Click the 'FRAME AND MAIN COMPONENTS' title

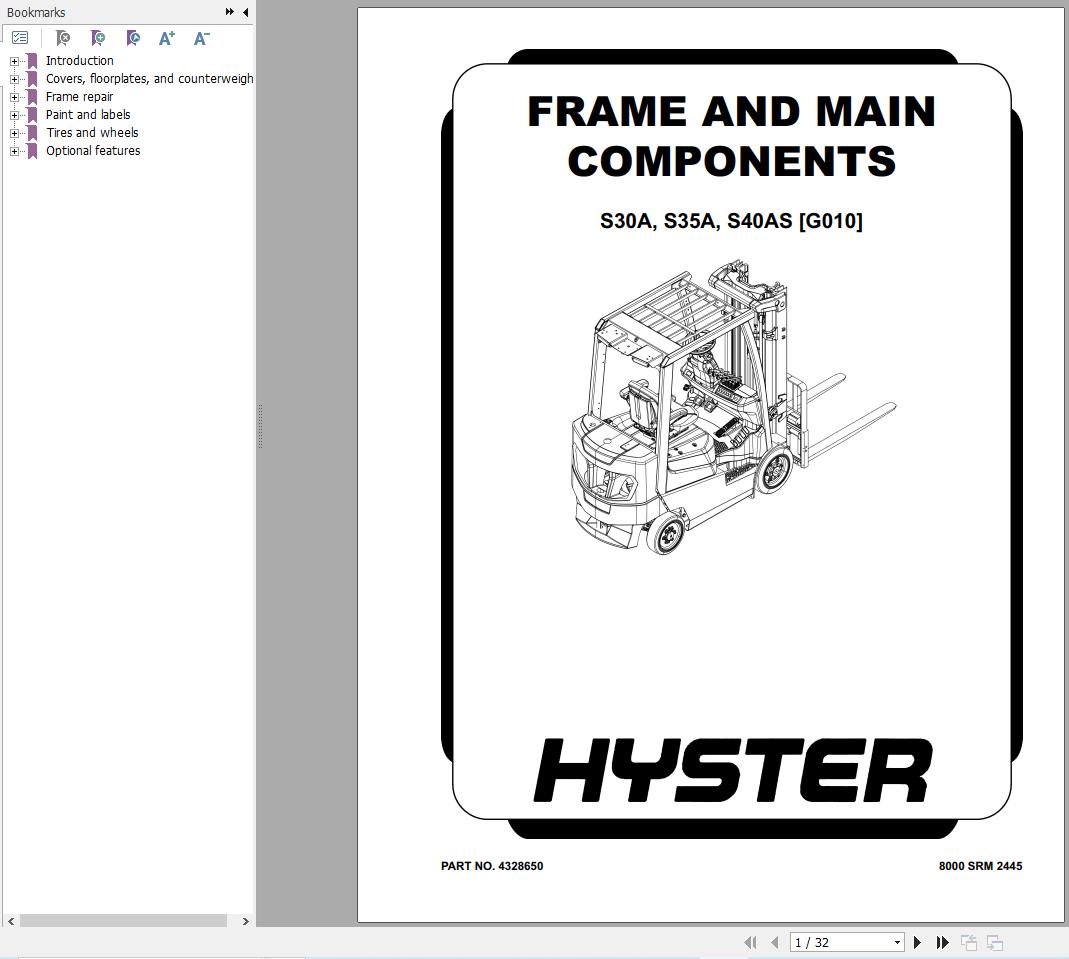click(732, 136)
